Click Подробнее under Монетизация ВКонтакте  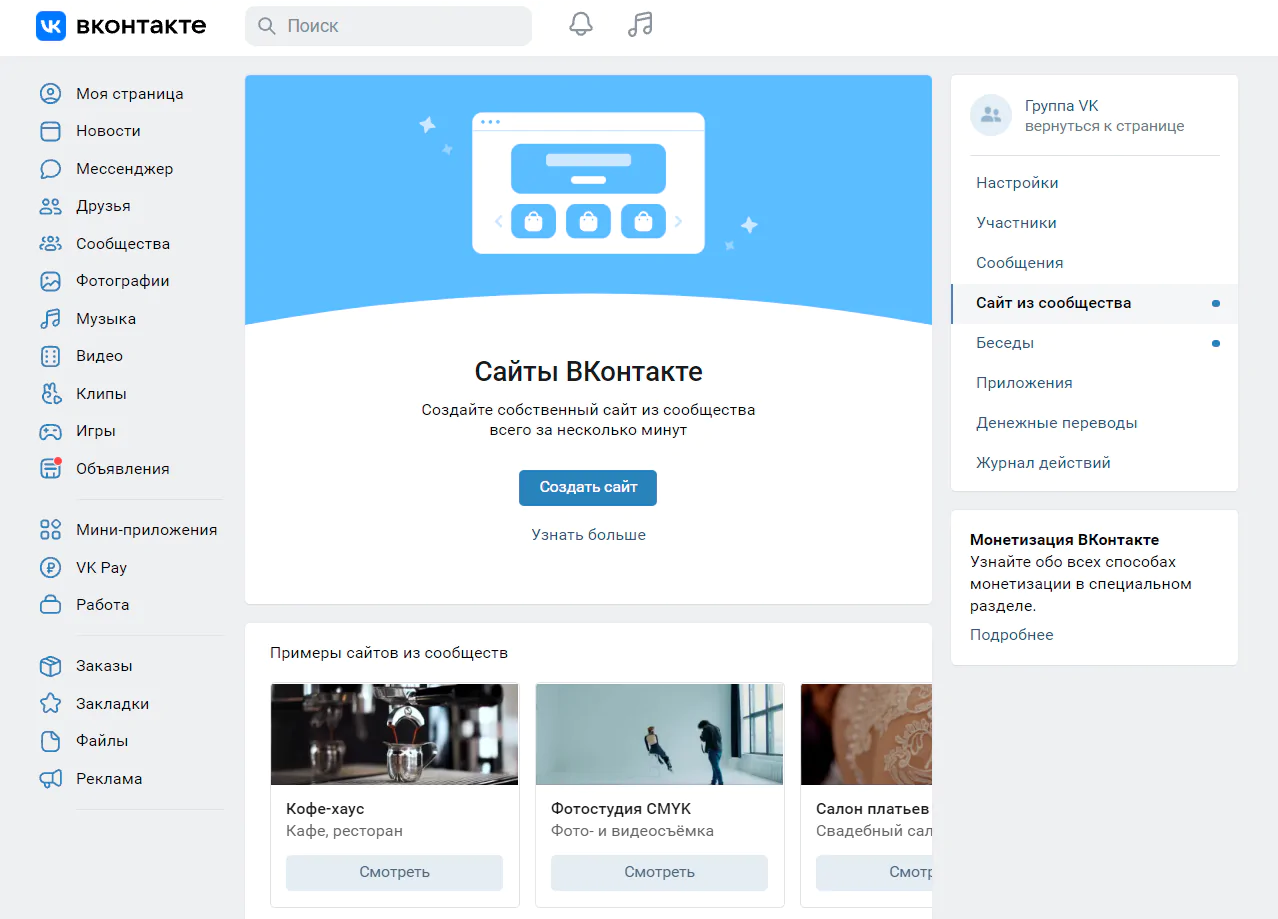coord(1011,635)
